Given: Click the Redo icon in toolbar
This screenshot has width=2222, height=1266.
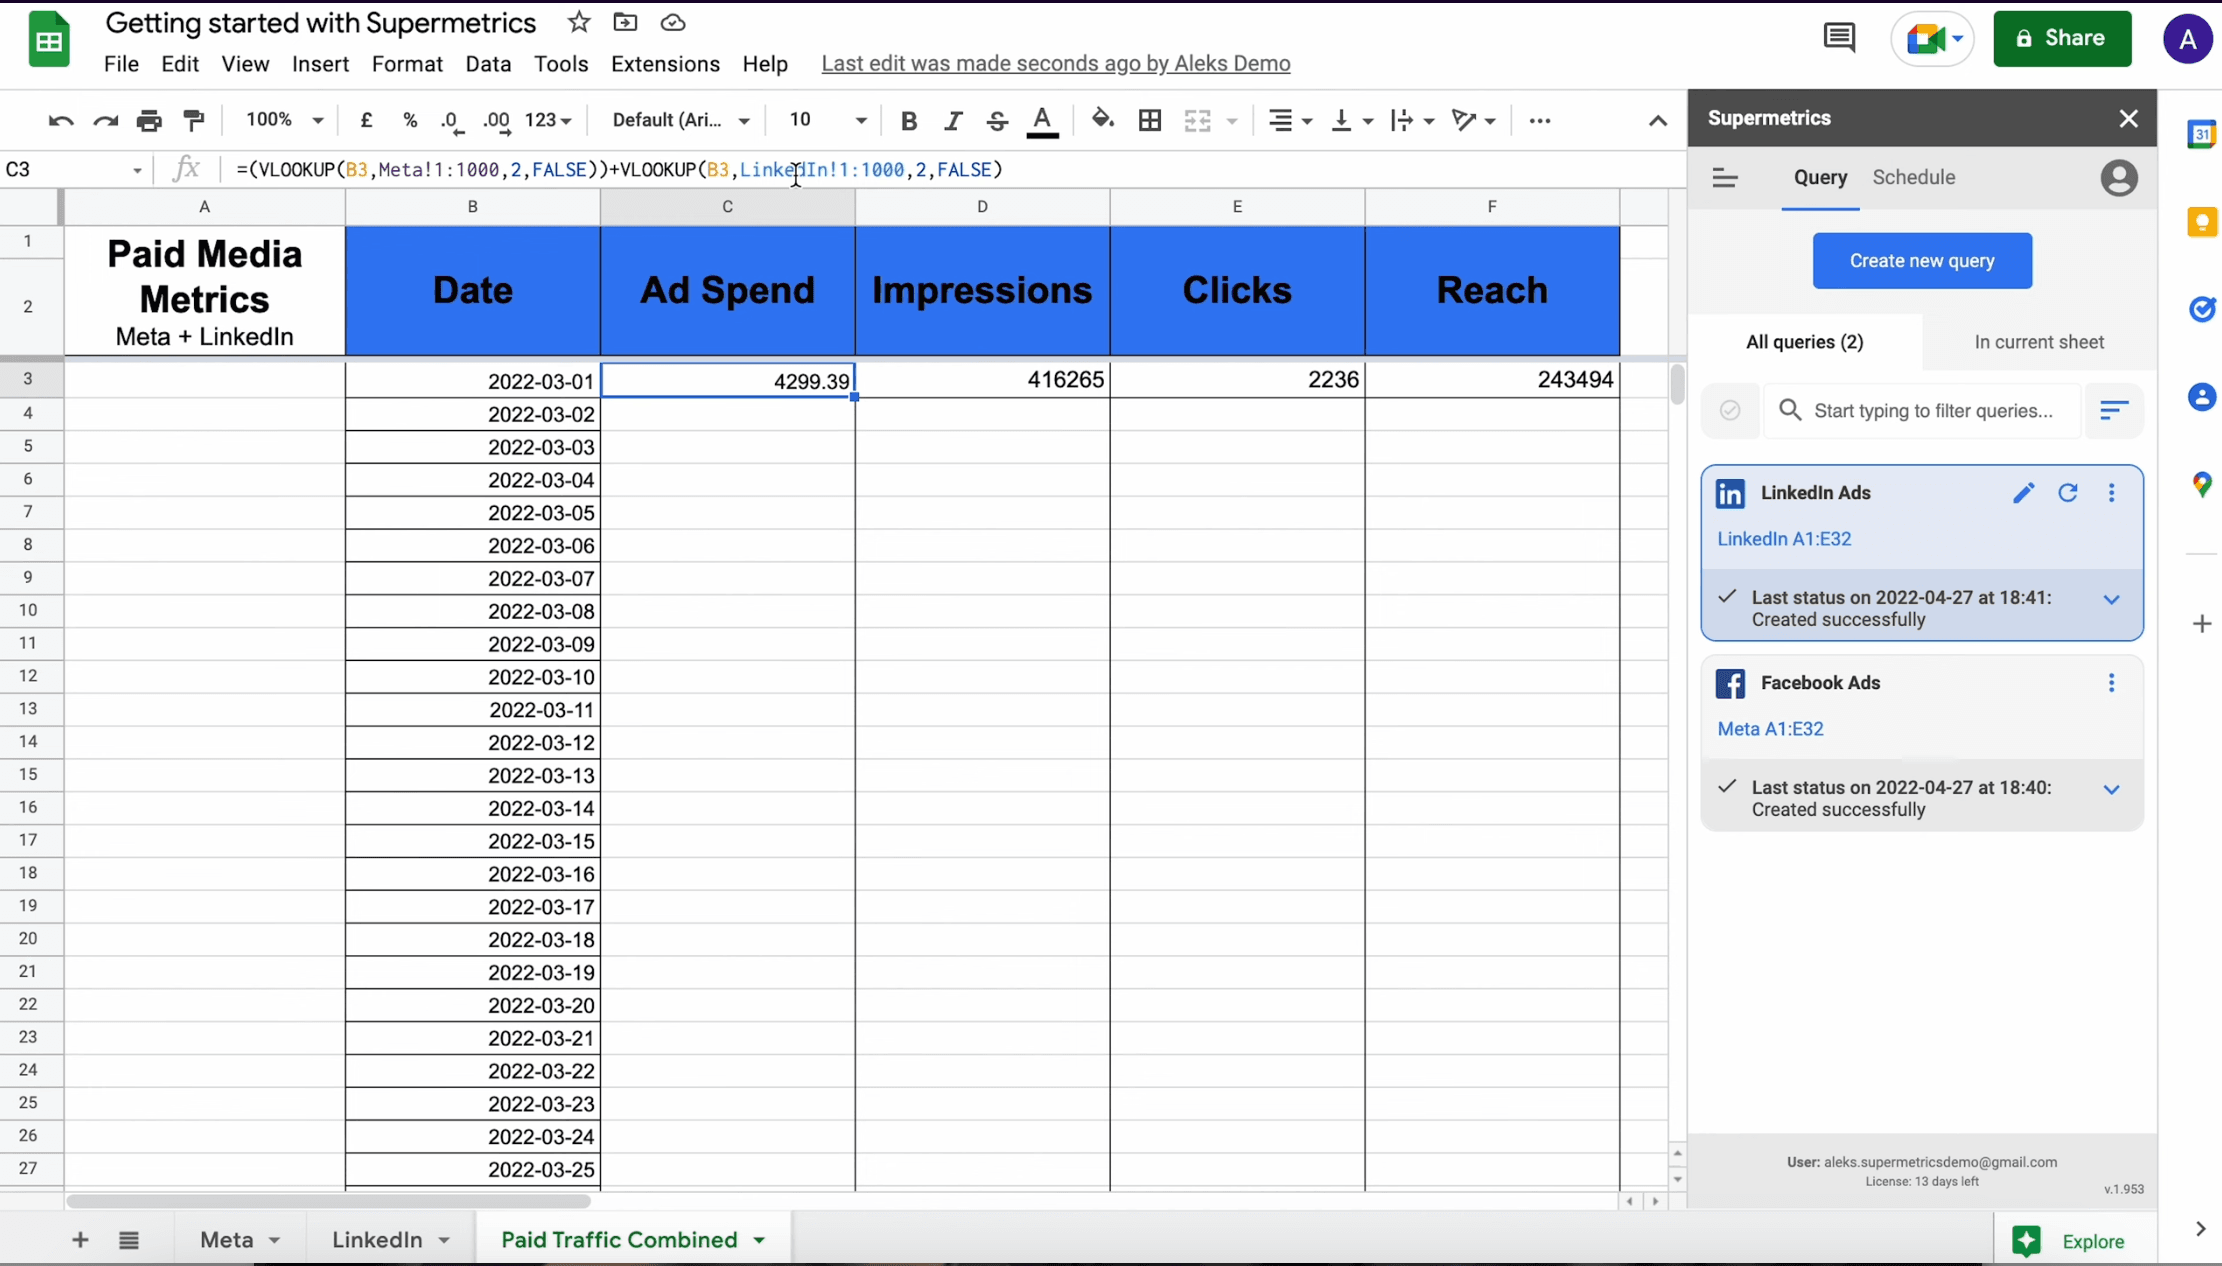Looking at the screenshot, I should 105,121.
